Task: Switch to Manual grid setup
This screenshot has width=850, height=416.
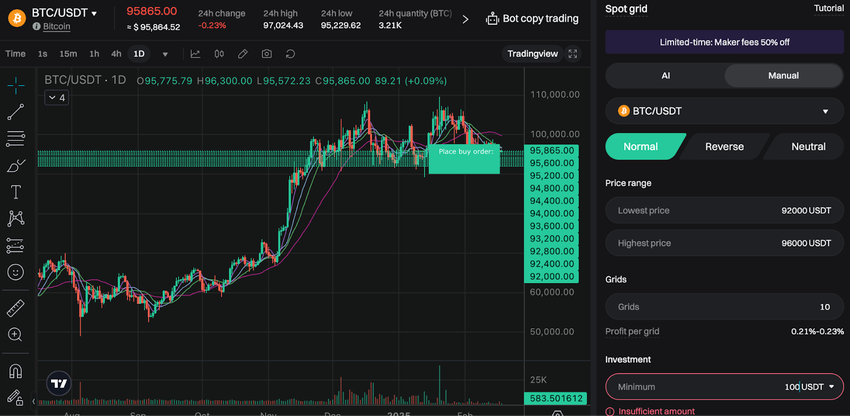Action: 783,75
